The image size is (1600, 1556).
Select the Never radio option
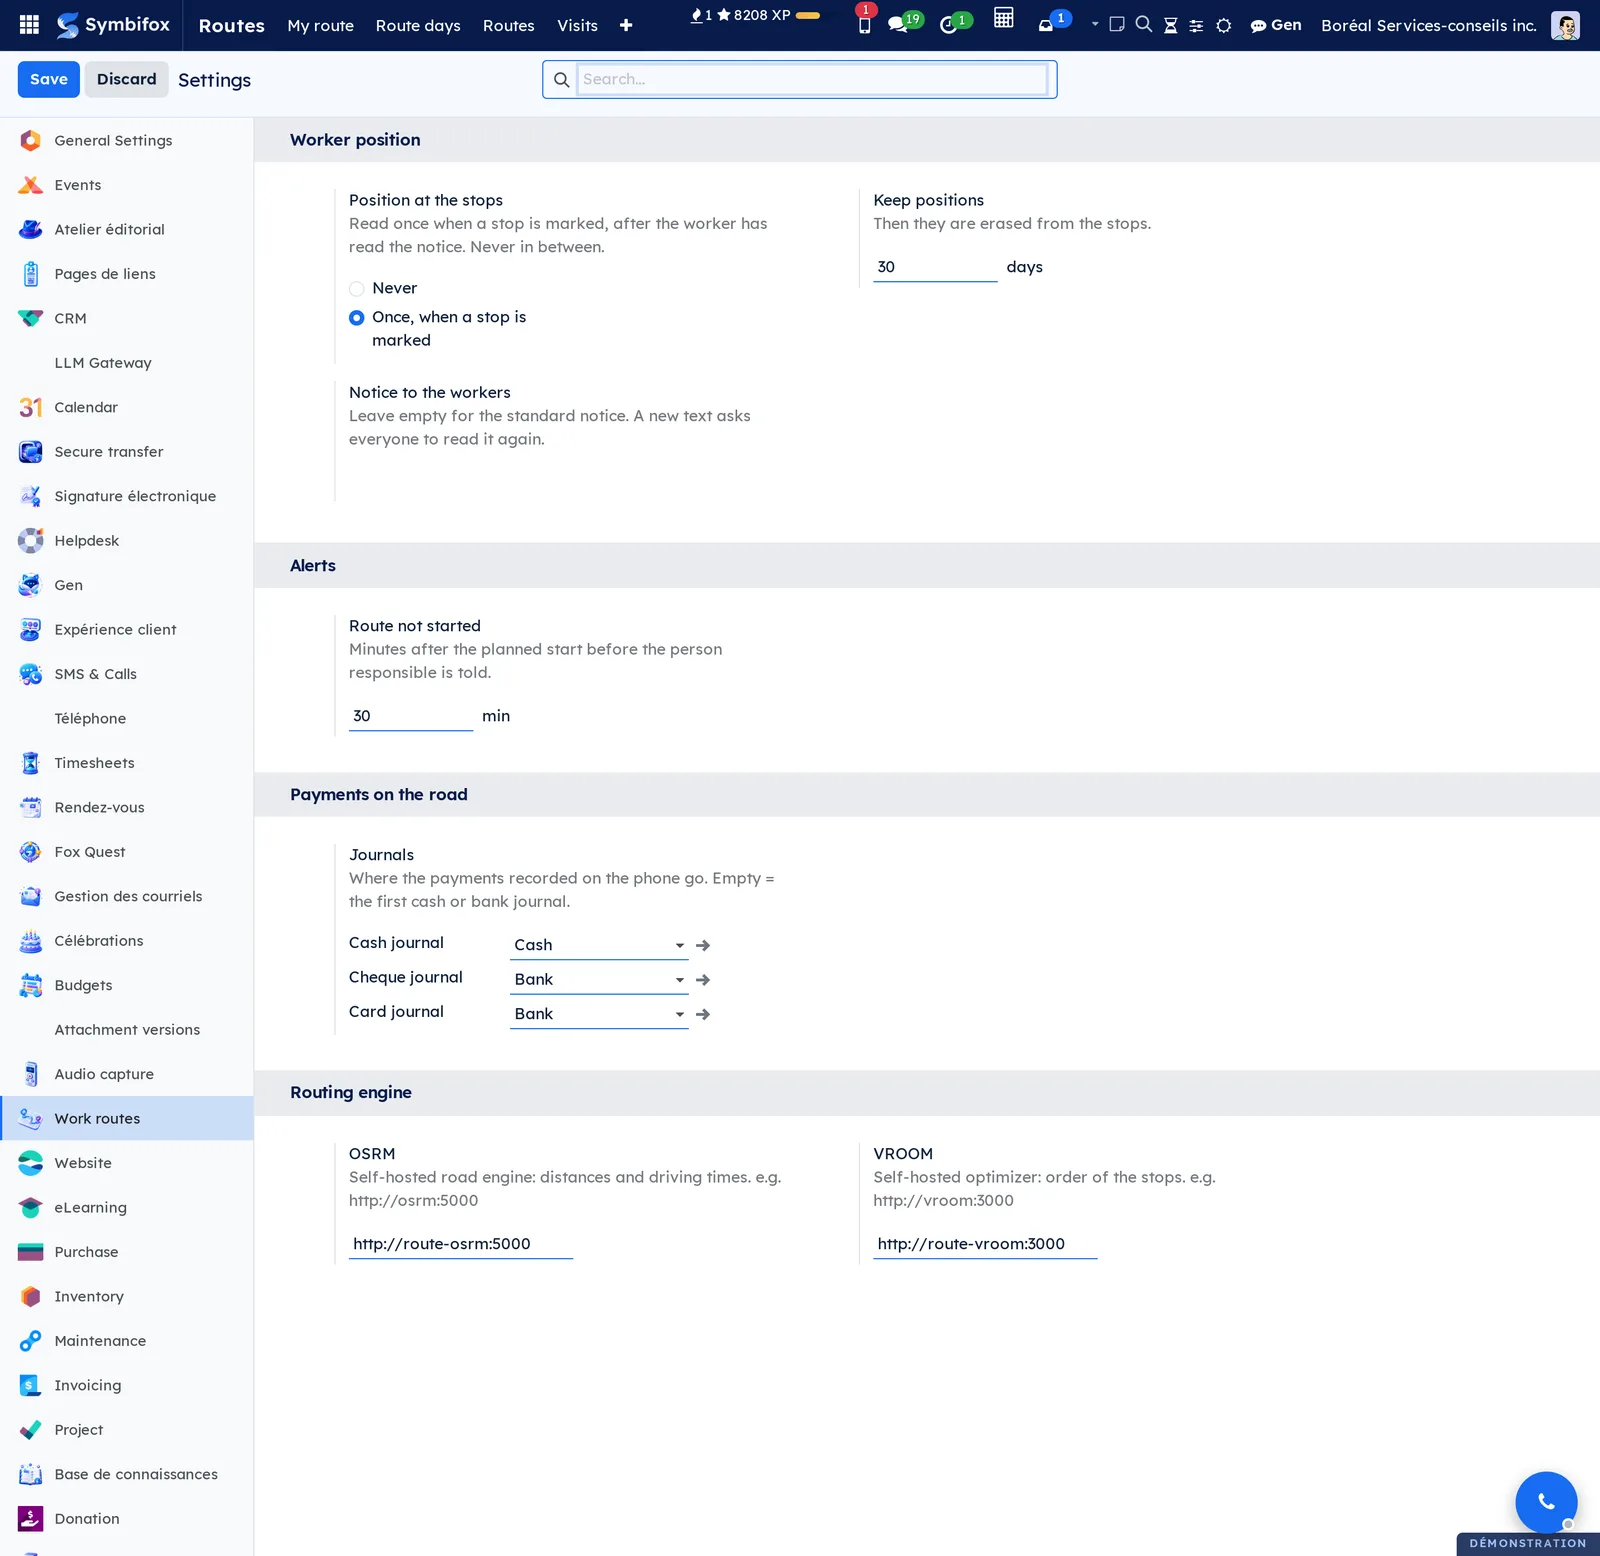pyautogui.click(x=357, y=289)
